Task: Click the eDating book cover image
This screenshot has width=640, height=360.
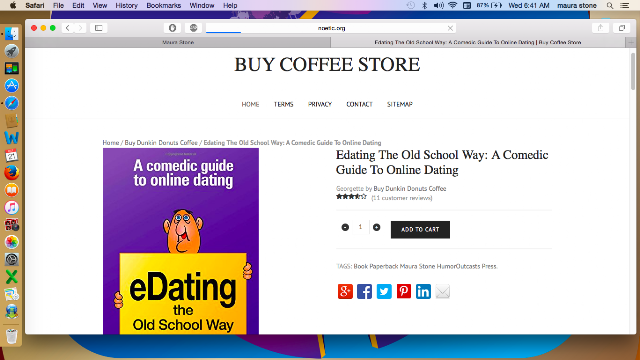Action: click(x=181, y=241)
